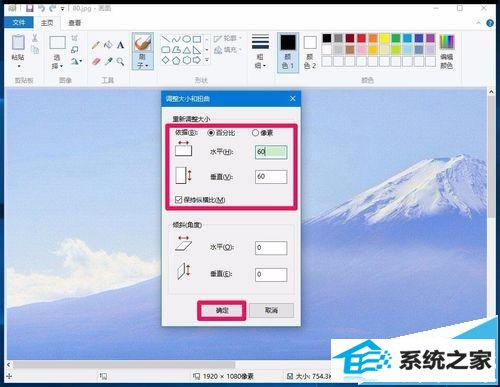
Task: Pick the red color swatch
Action: [x=361, y=38]
